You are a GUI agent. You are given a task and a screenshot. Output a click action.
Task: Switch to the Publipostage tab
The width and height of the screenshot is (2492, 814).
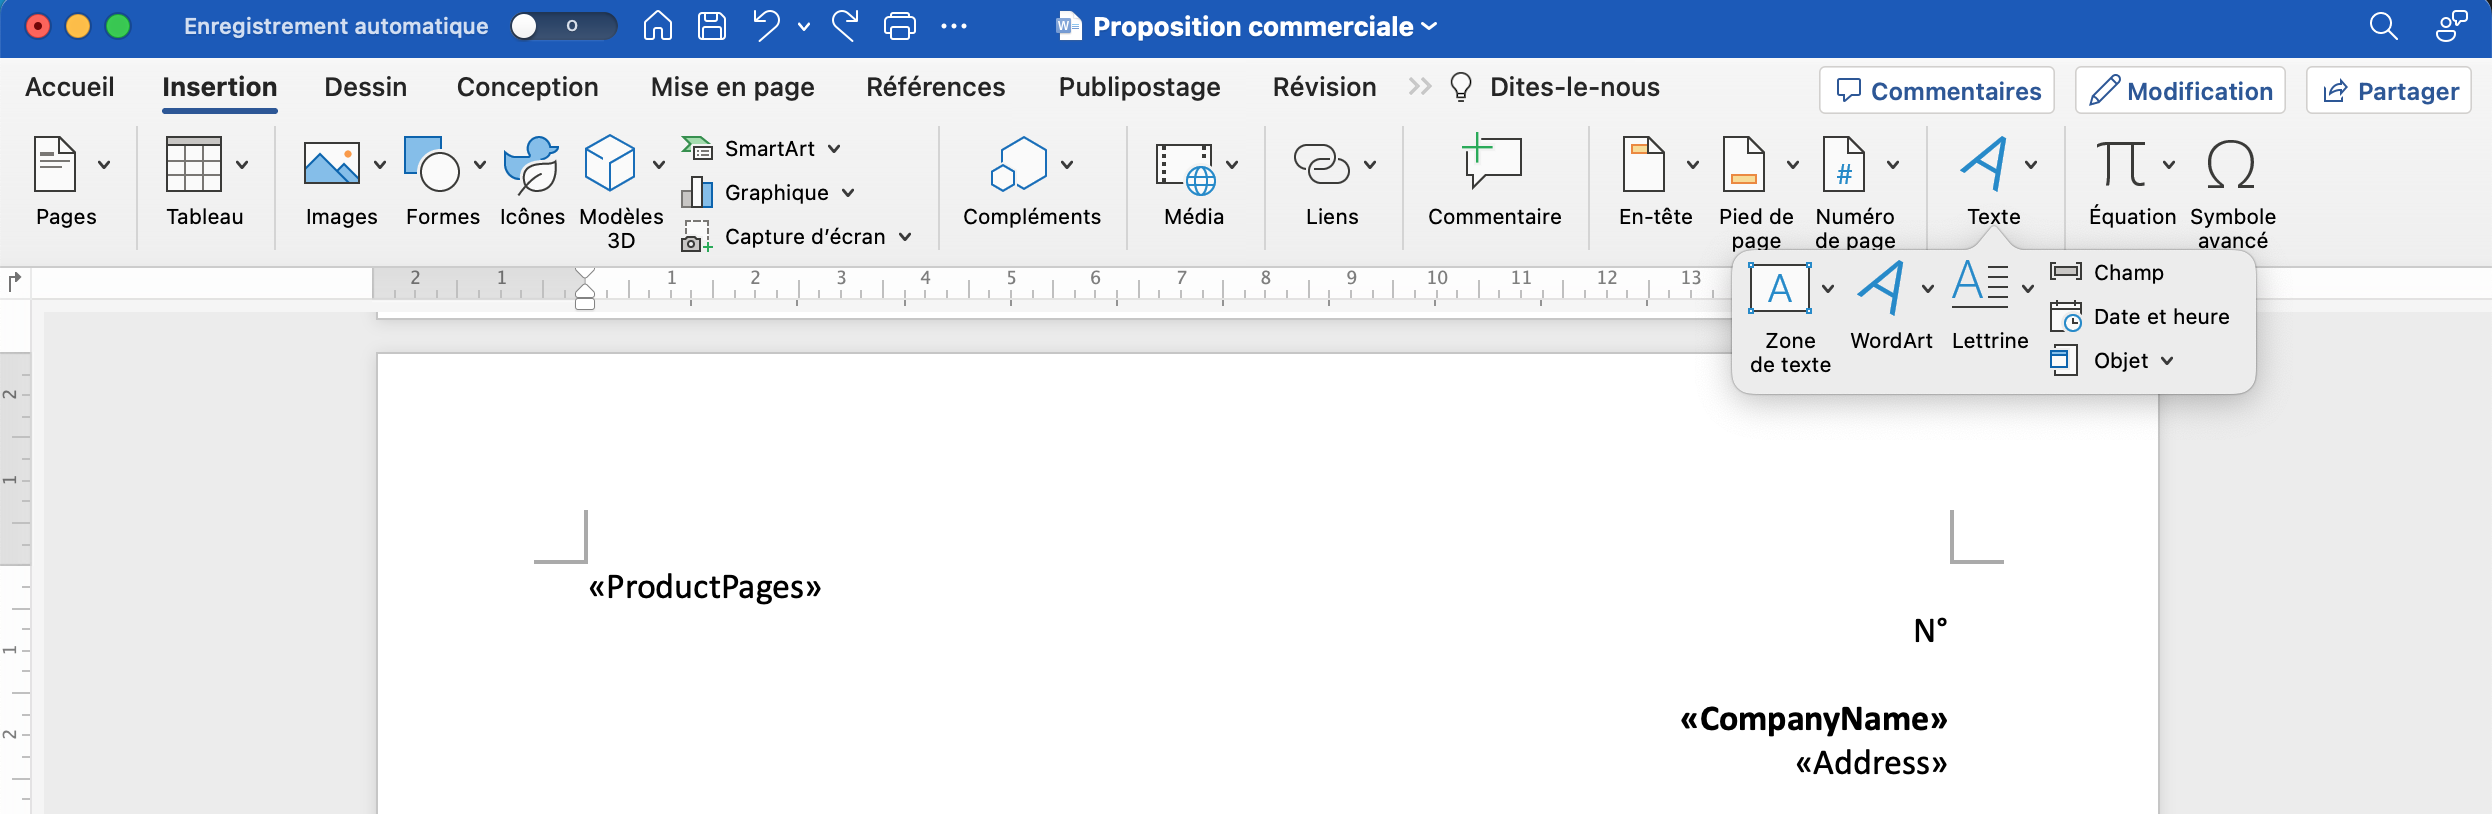[1139, 88]
